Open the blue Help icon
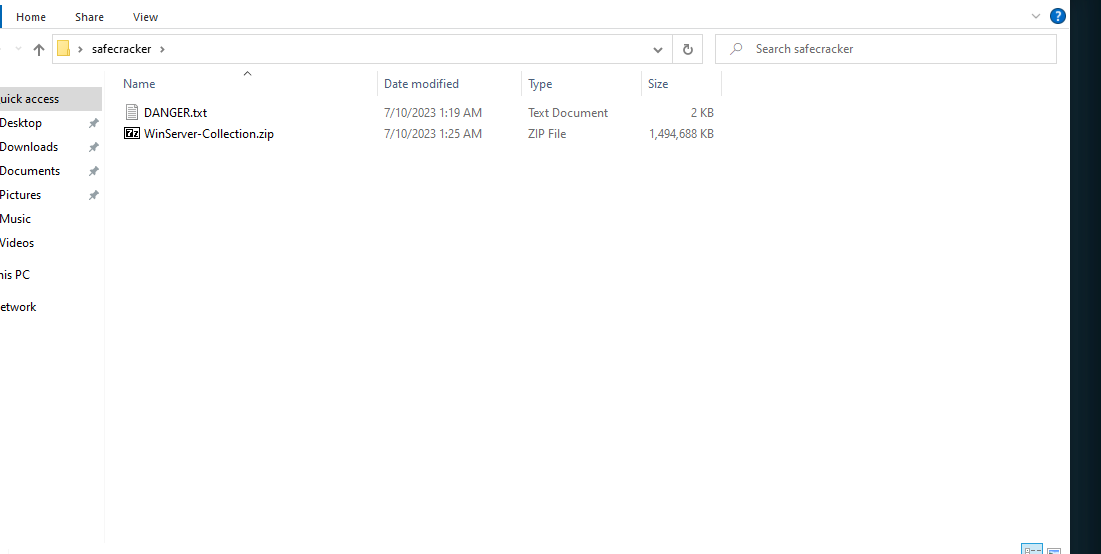The height and width of the screenshot is (554, 1101). pos(1057,16)
